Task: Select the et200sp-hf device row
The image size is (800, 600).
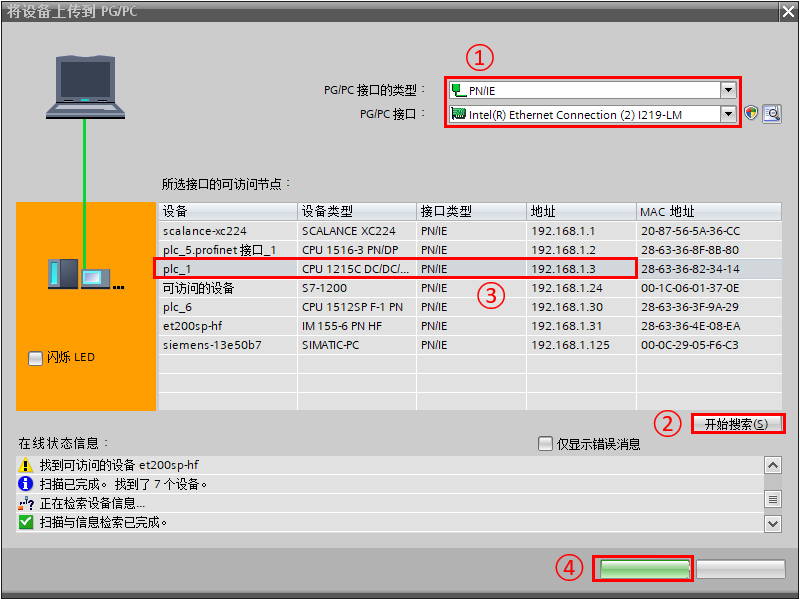Action: (470, 326)
